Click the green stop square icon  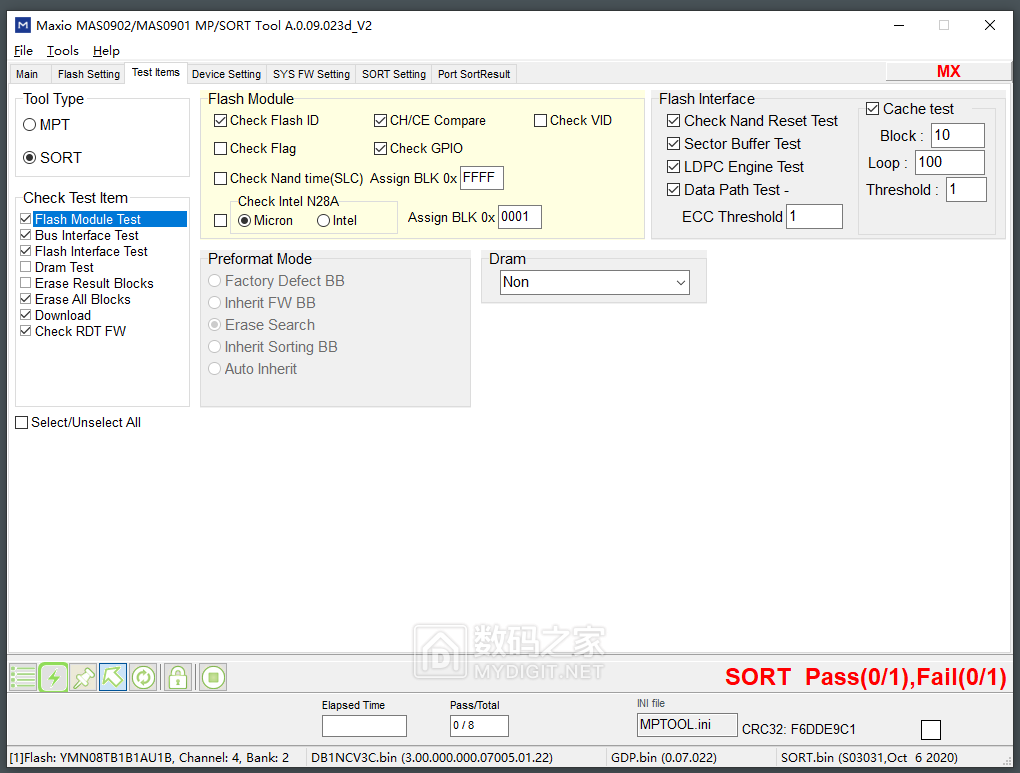[213, 677]
